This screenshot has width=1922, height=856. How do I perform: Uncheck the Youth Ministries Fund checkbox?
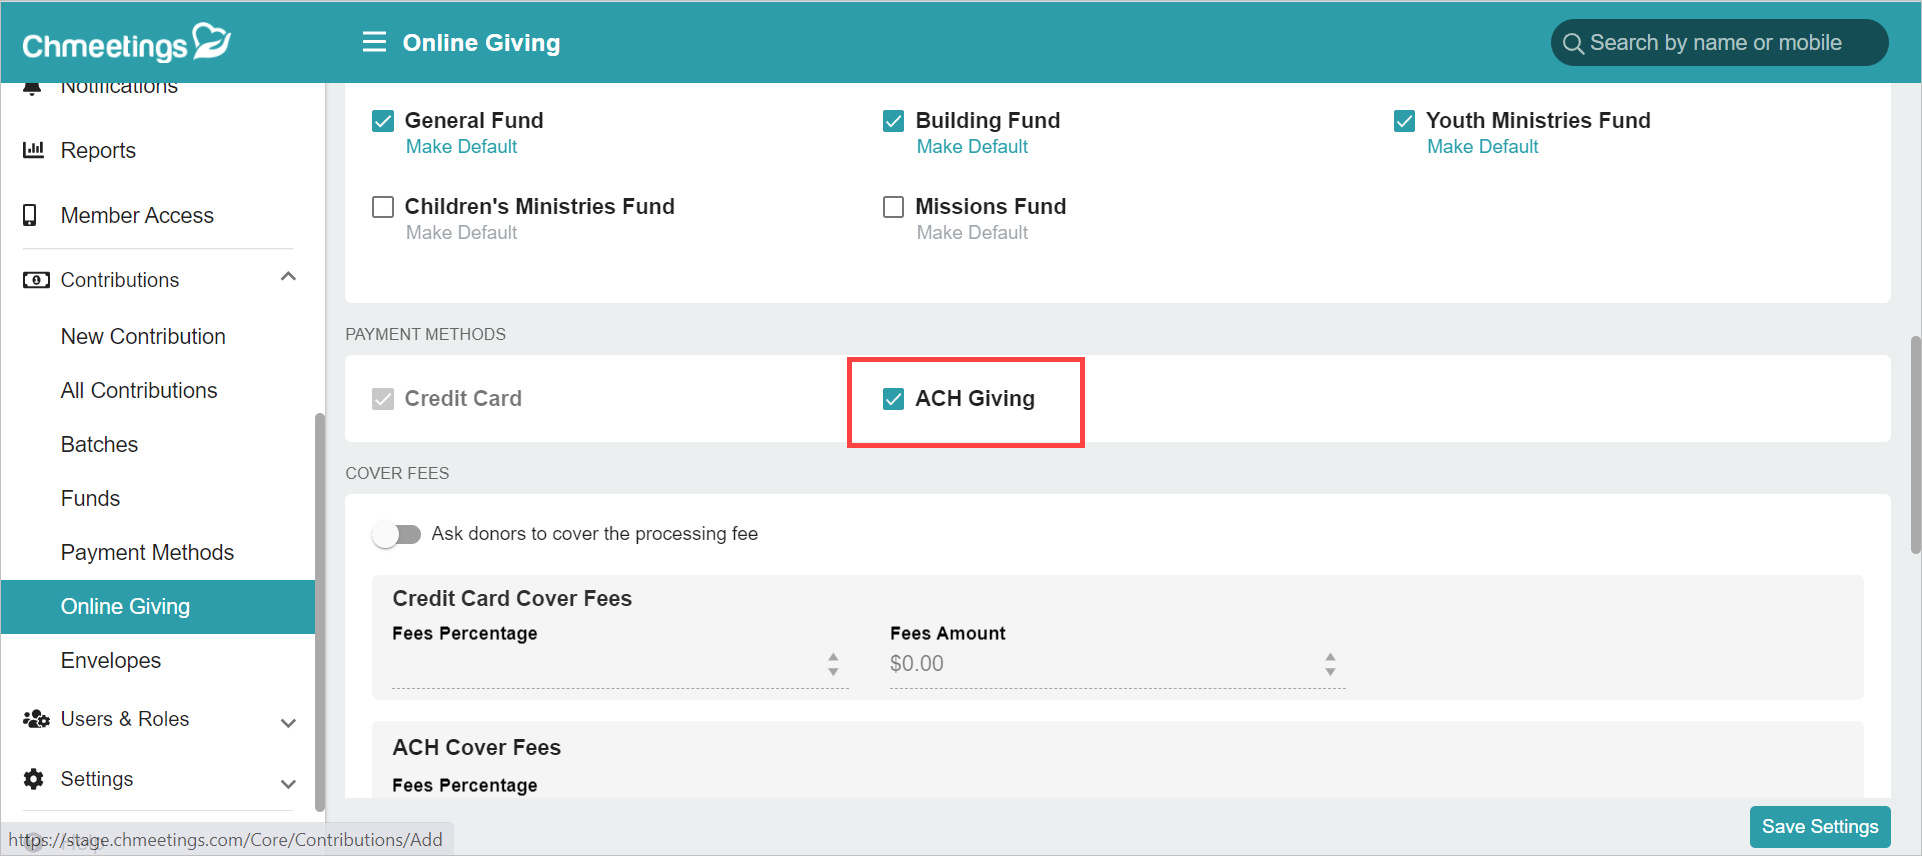(x=1405, y=121)
